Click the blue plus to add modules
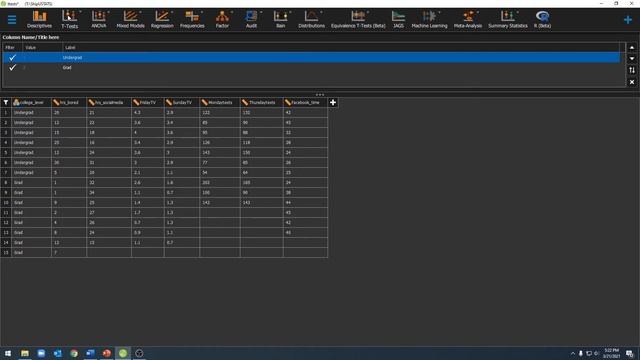640x360 pixels. [x=628, y=20]
